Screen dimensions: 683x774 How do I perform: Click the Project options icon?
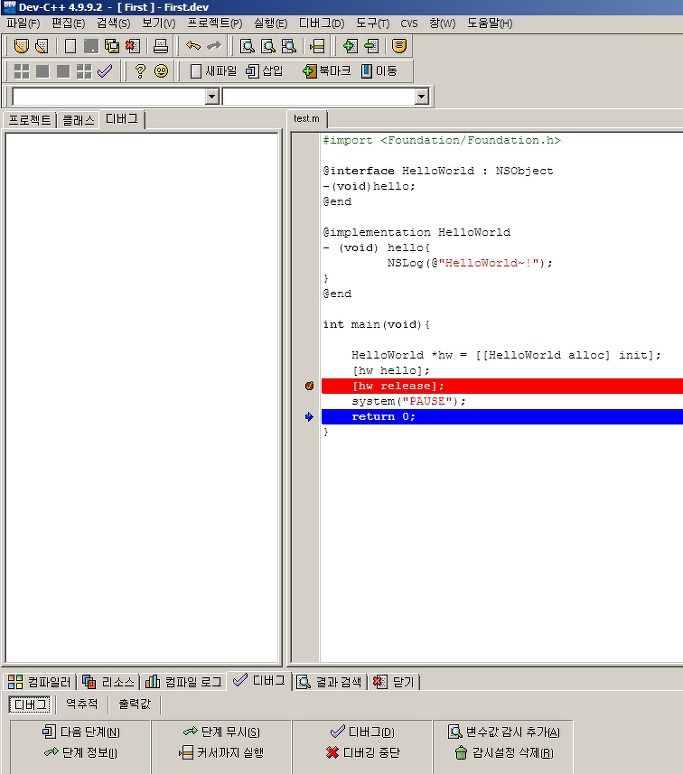tap(399, 46)
